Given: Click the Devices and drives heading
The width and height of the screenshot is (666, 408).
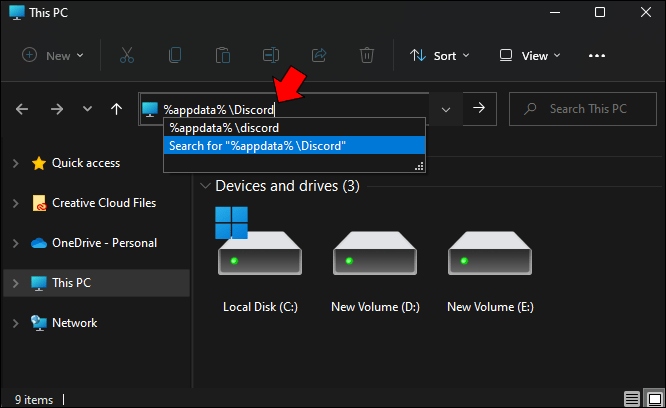Looking at the screenshot, I should pyautogui.click(x=287, y=186).
